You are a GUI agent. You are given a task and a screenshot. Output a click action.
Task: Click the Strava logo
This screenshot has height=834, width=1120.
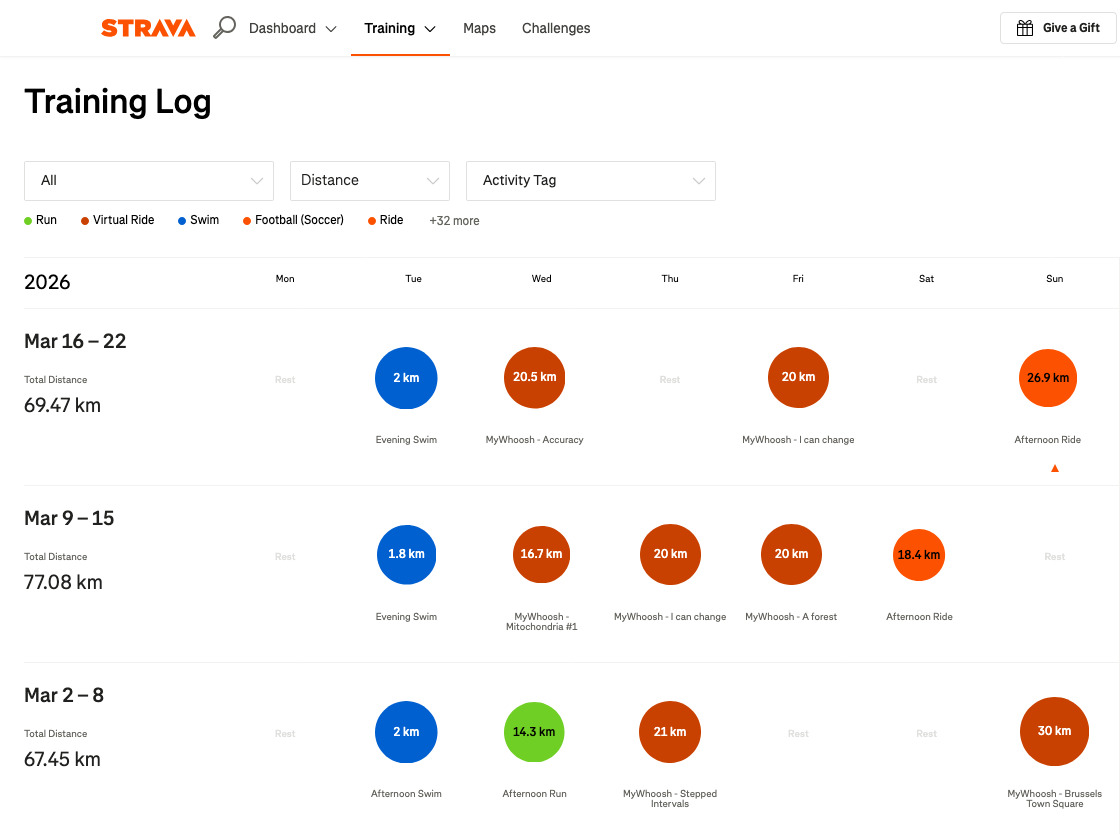click(148, 28)
